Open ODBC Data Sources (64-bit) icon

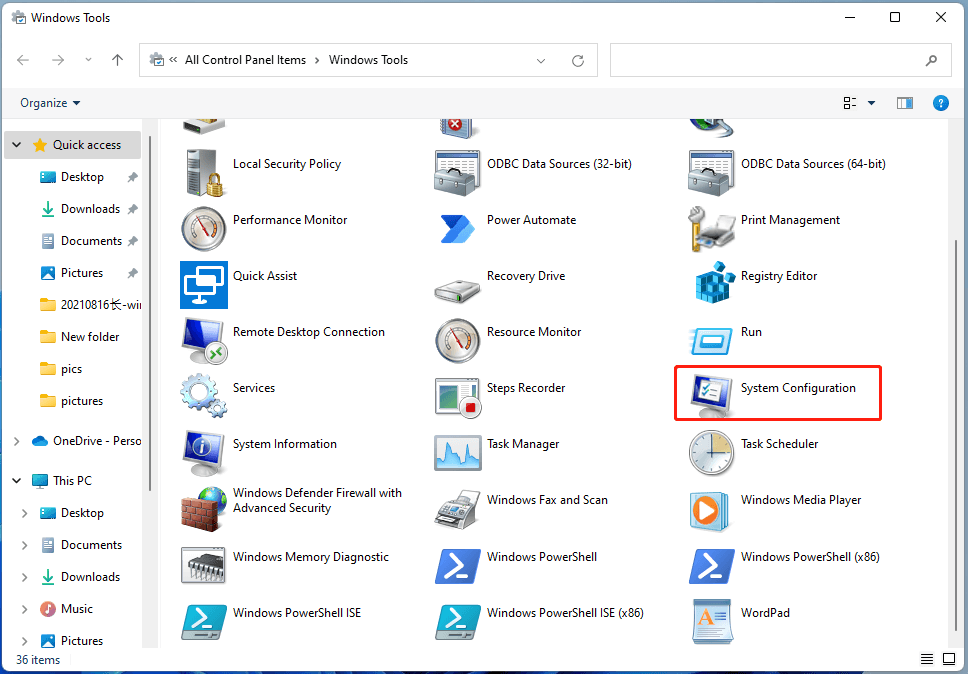tap(711, 173)
